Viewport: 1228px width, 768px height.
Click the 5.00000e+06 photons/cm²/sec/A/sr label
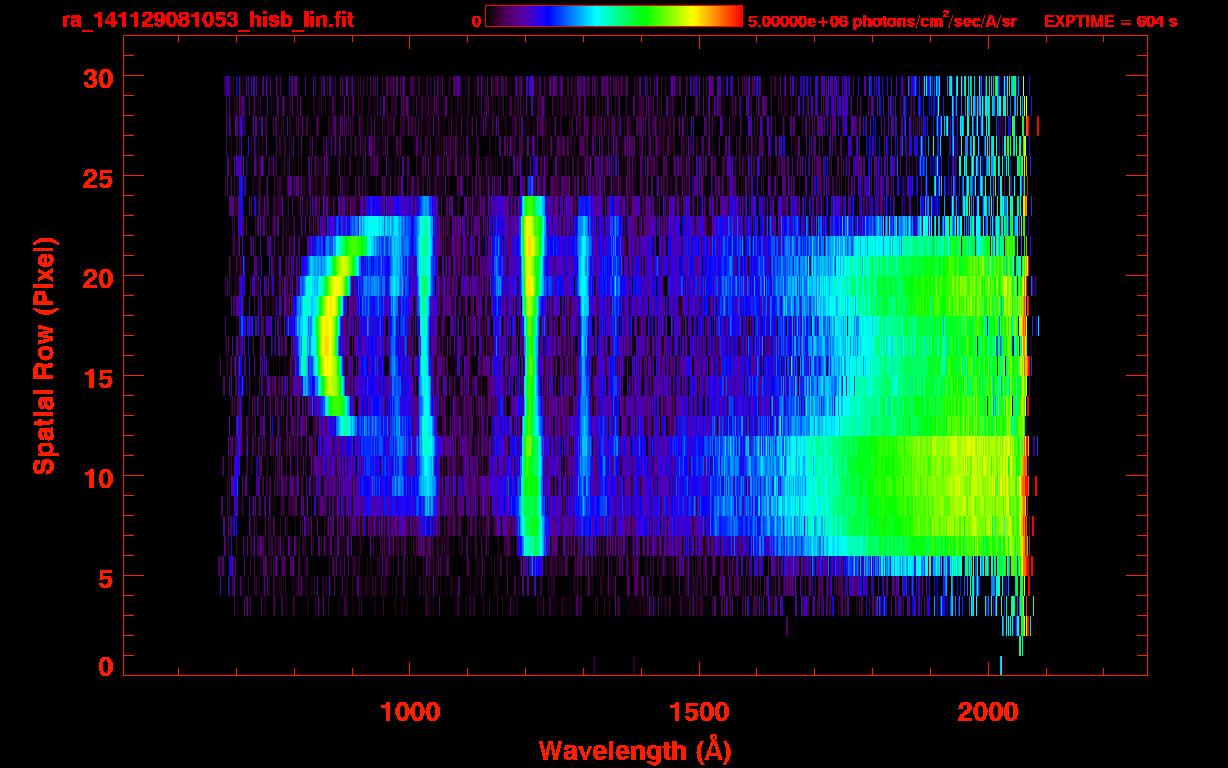[882, 20]
